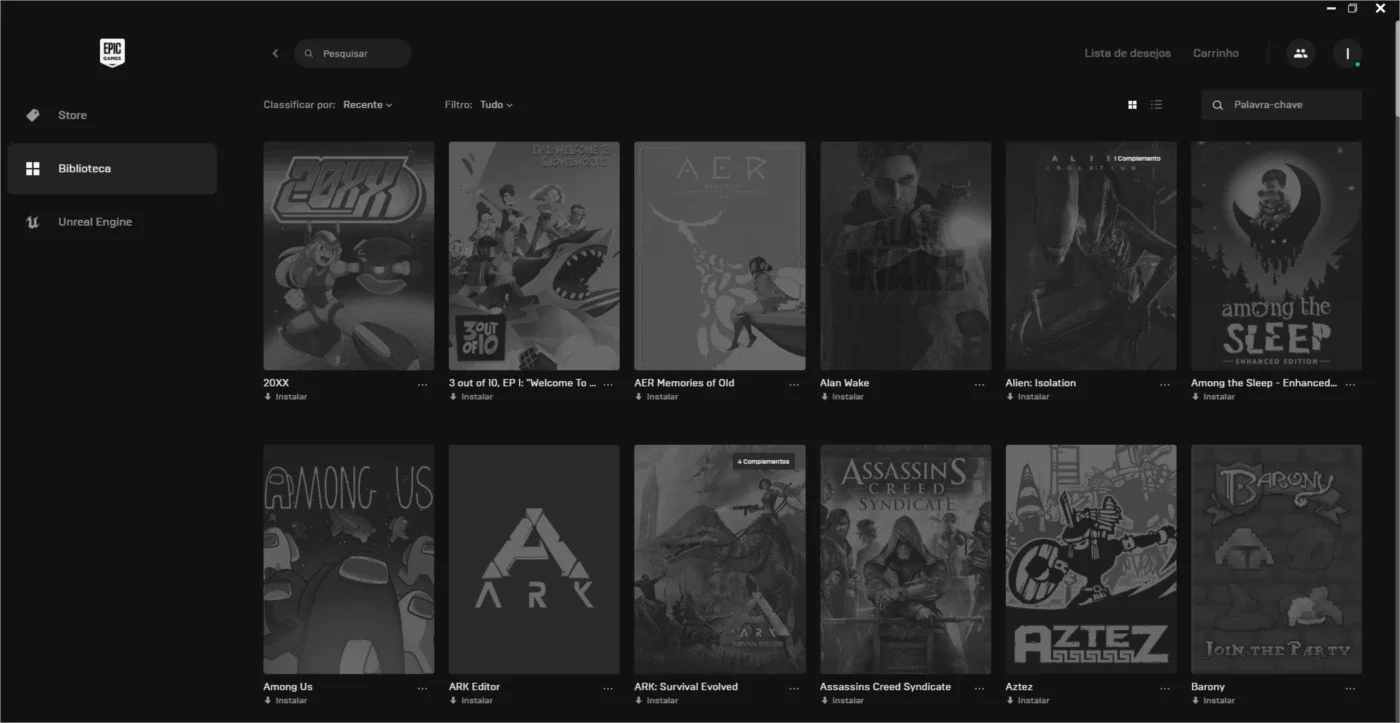Expand the Tudo filter dropdown
The width and height of the screenshot is (1400, 723).
click(496, 104)
